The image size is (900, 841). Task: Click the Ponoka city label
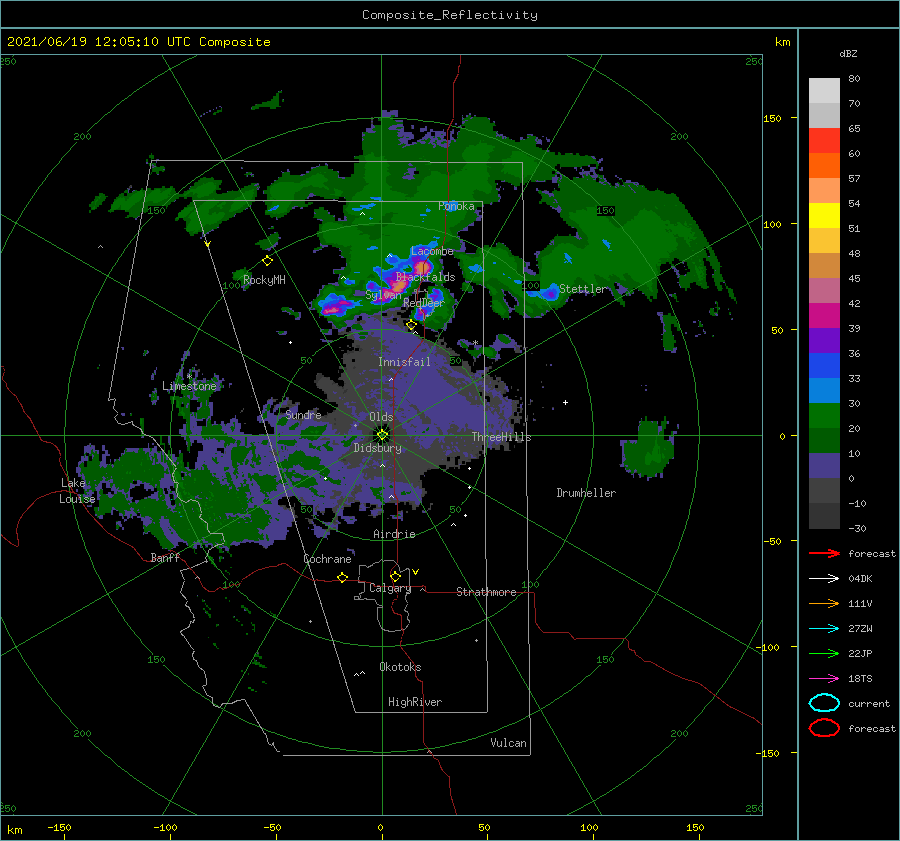[456, 206]
